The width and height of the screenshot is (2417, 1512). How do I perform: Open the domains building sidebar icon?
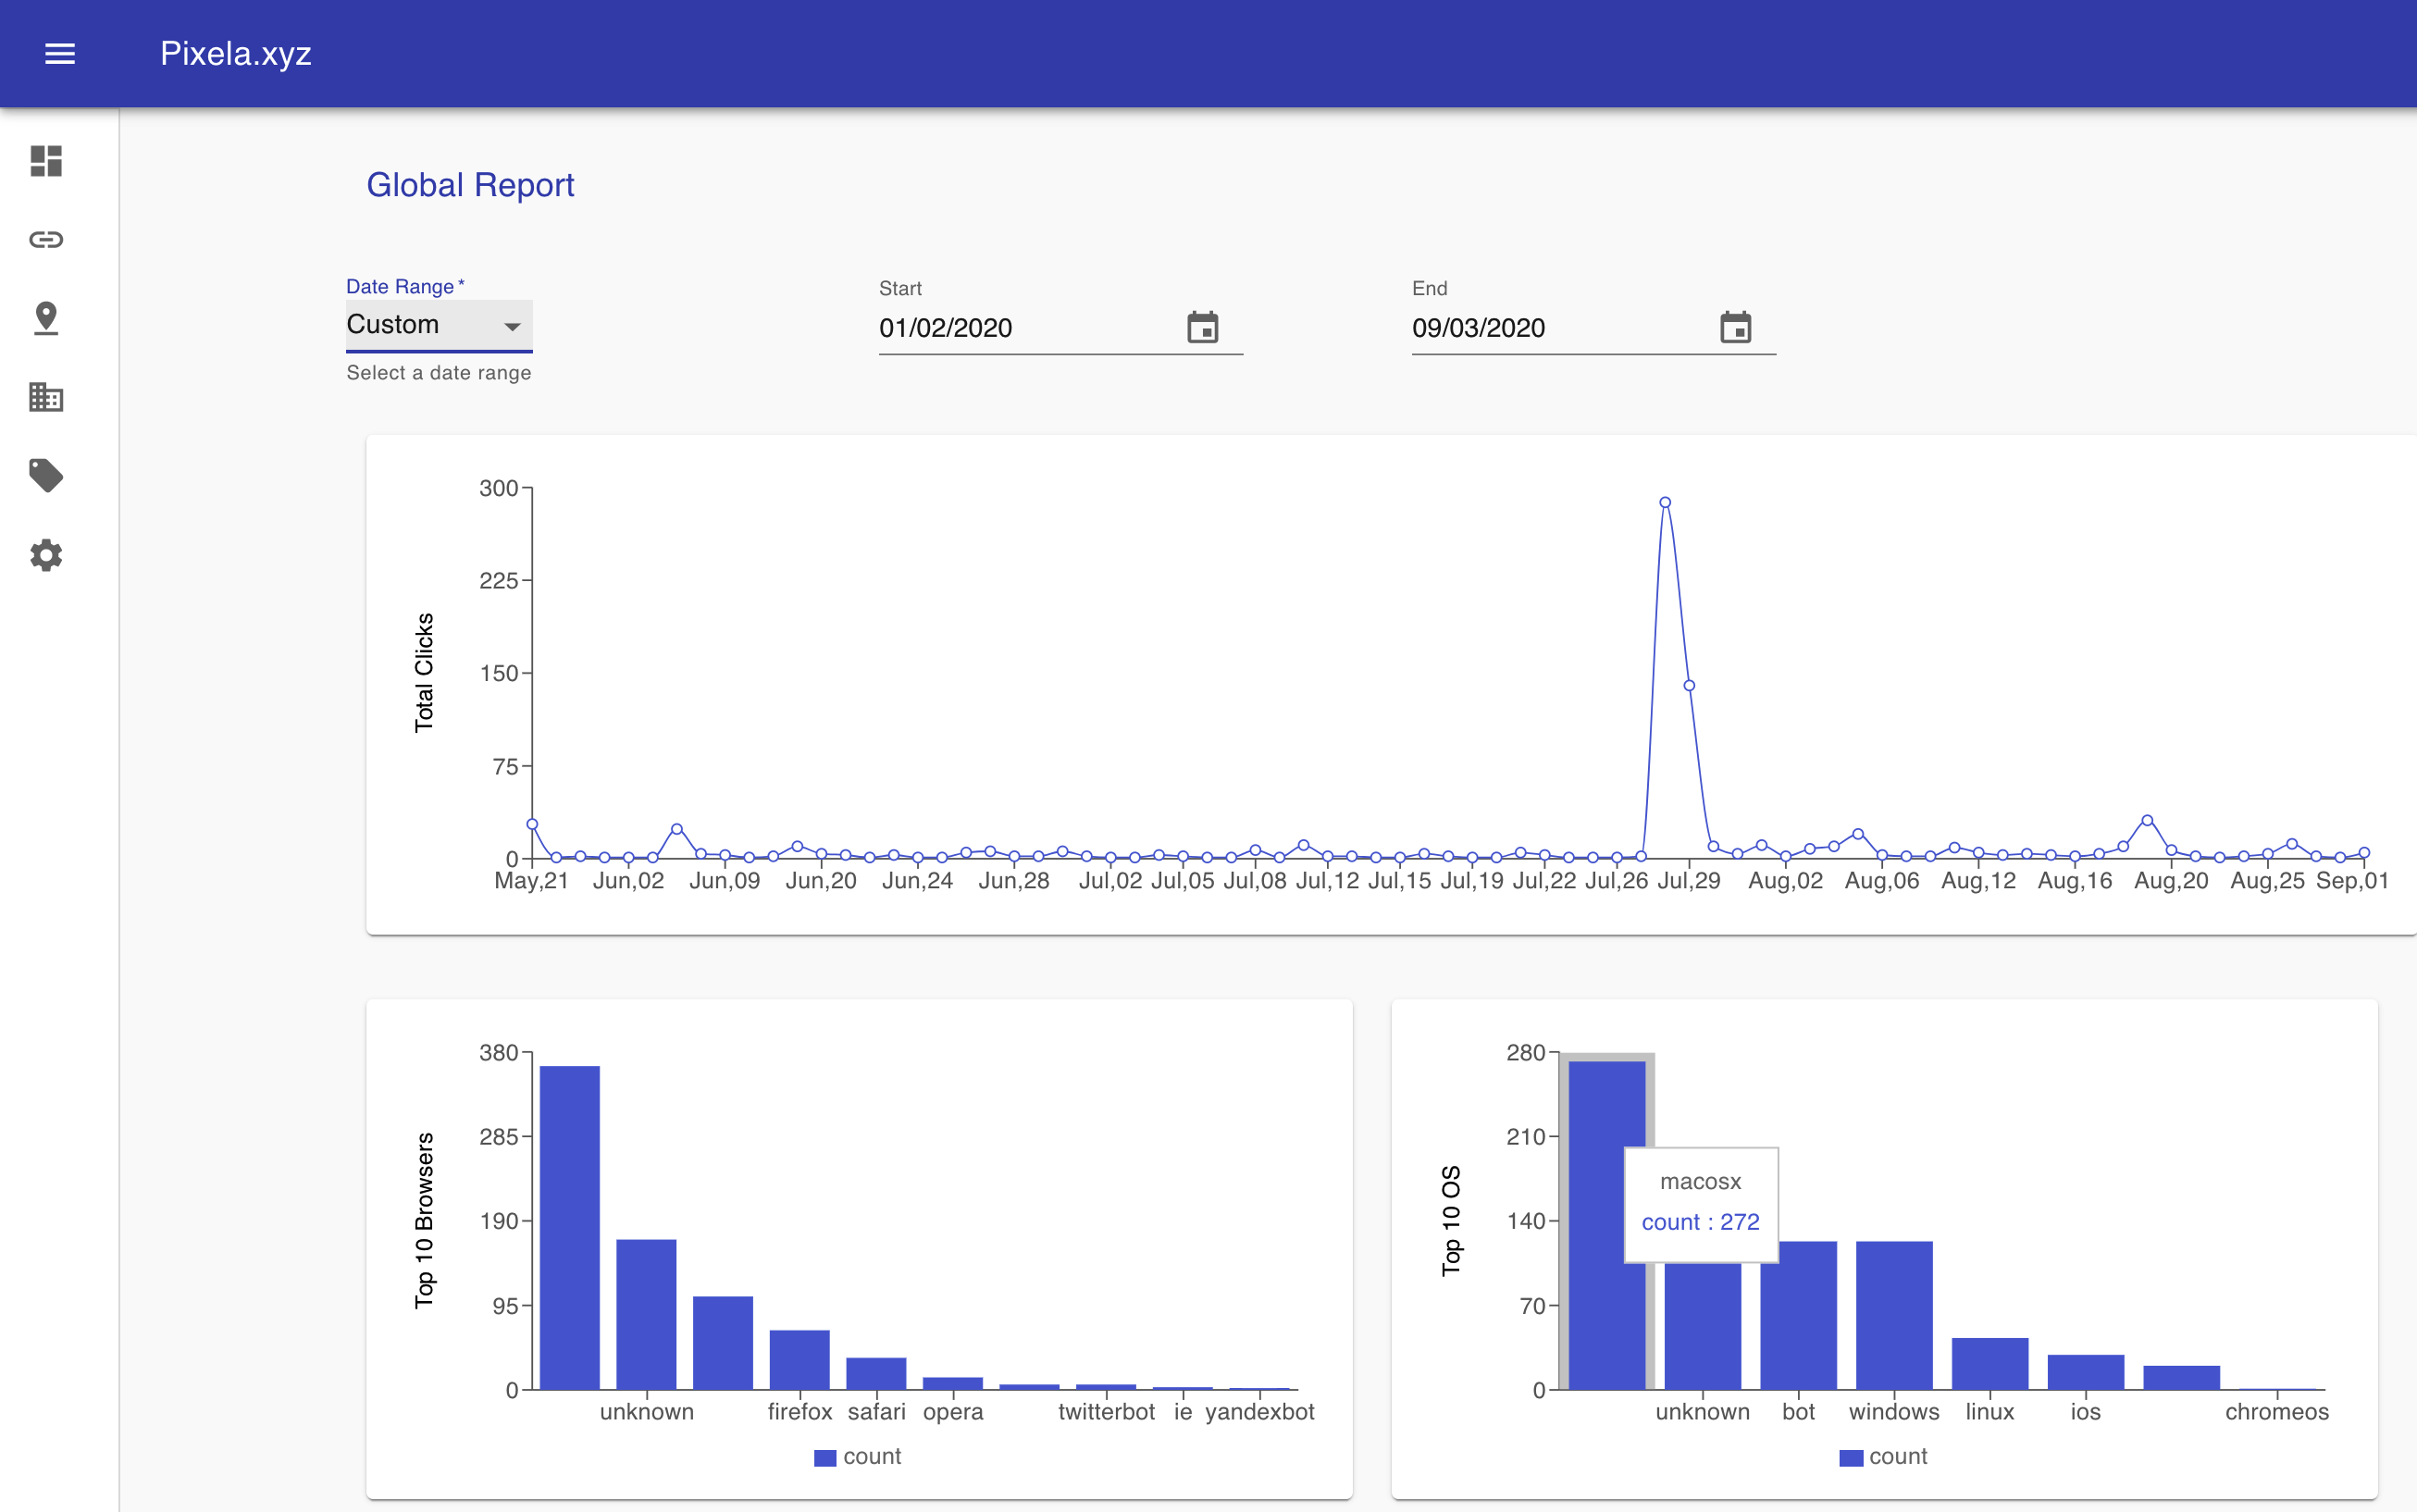(x=46, y=397)
